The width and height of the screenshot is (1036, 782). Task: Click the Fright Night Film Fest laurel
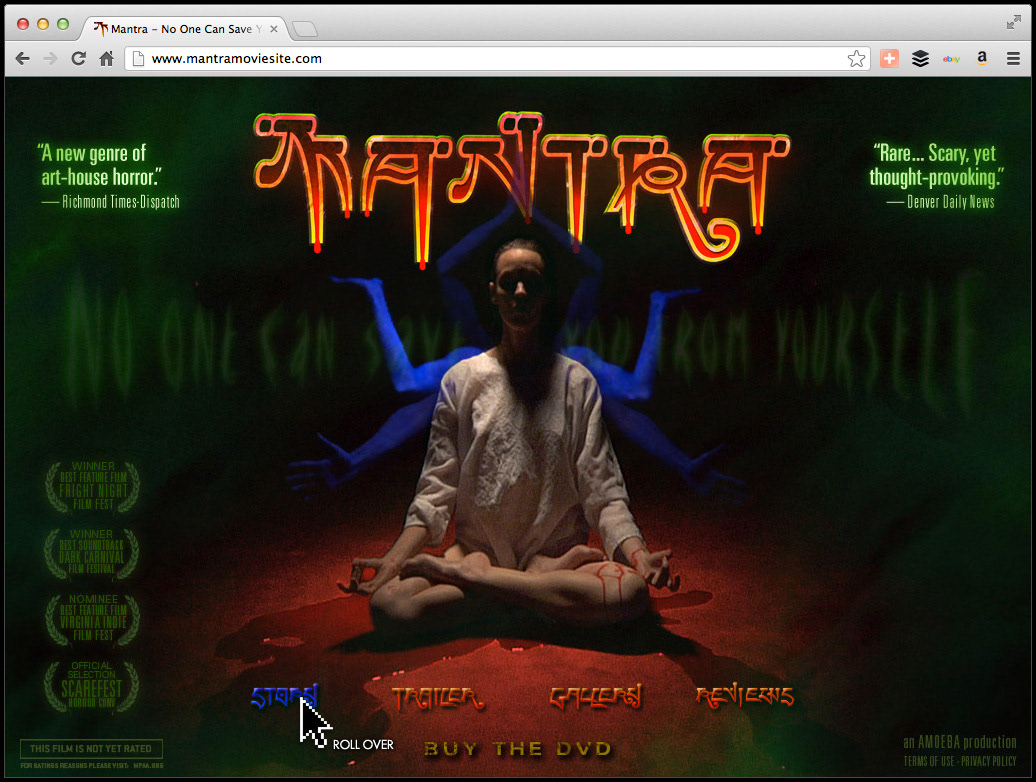(92, 487)
